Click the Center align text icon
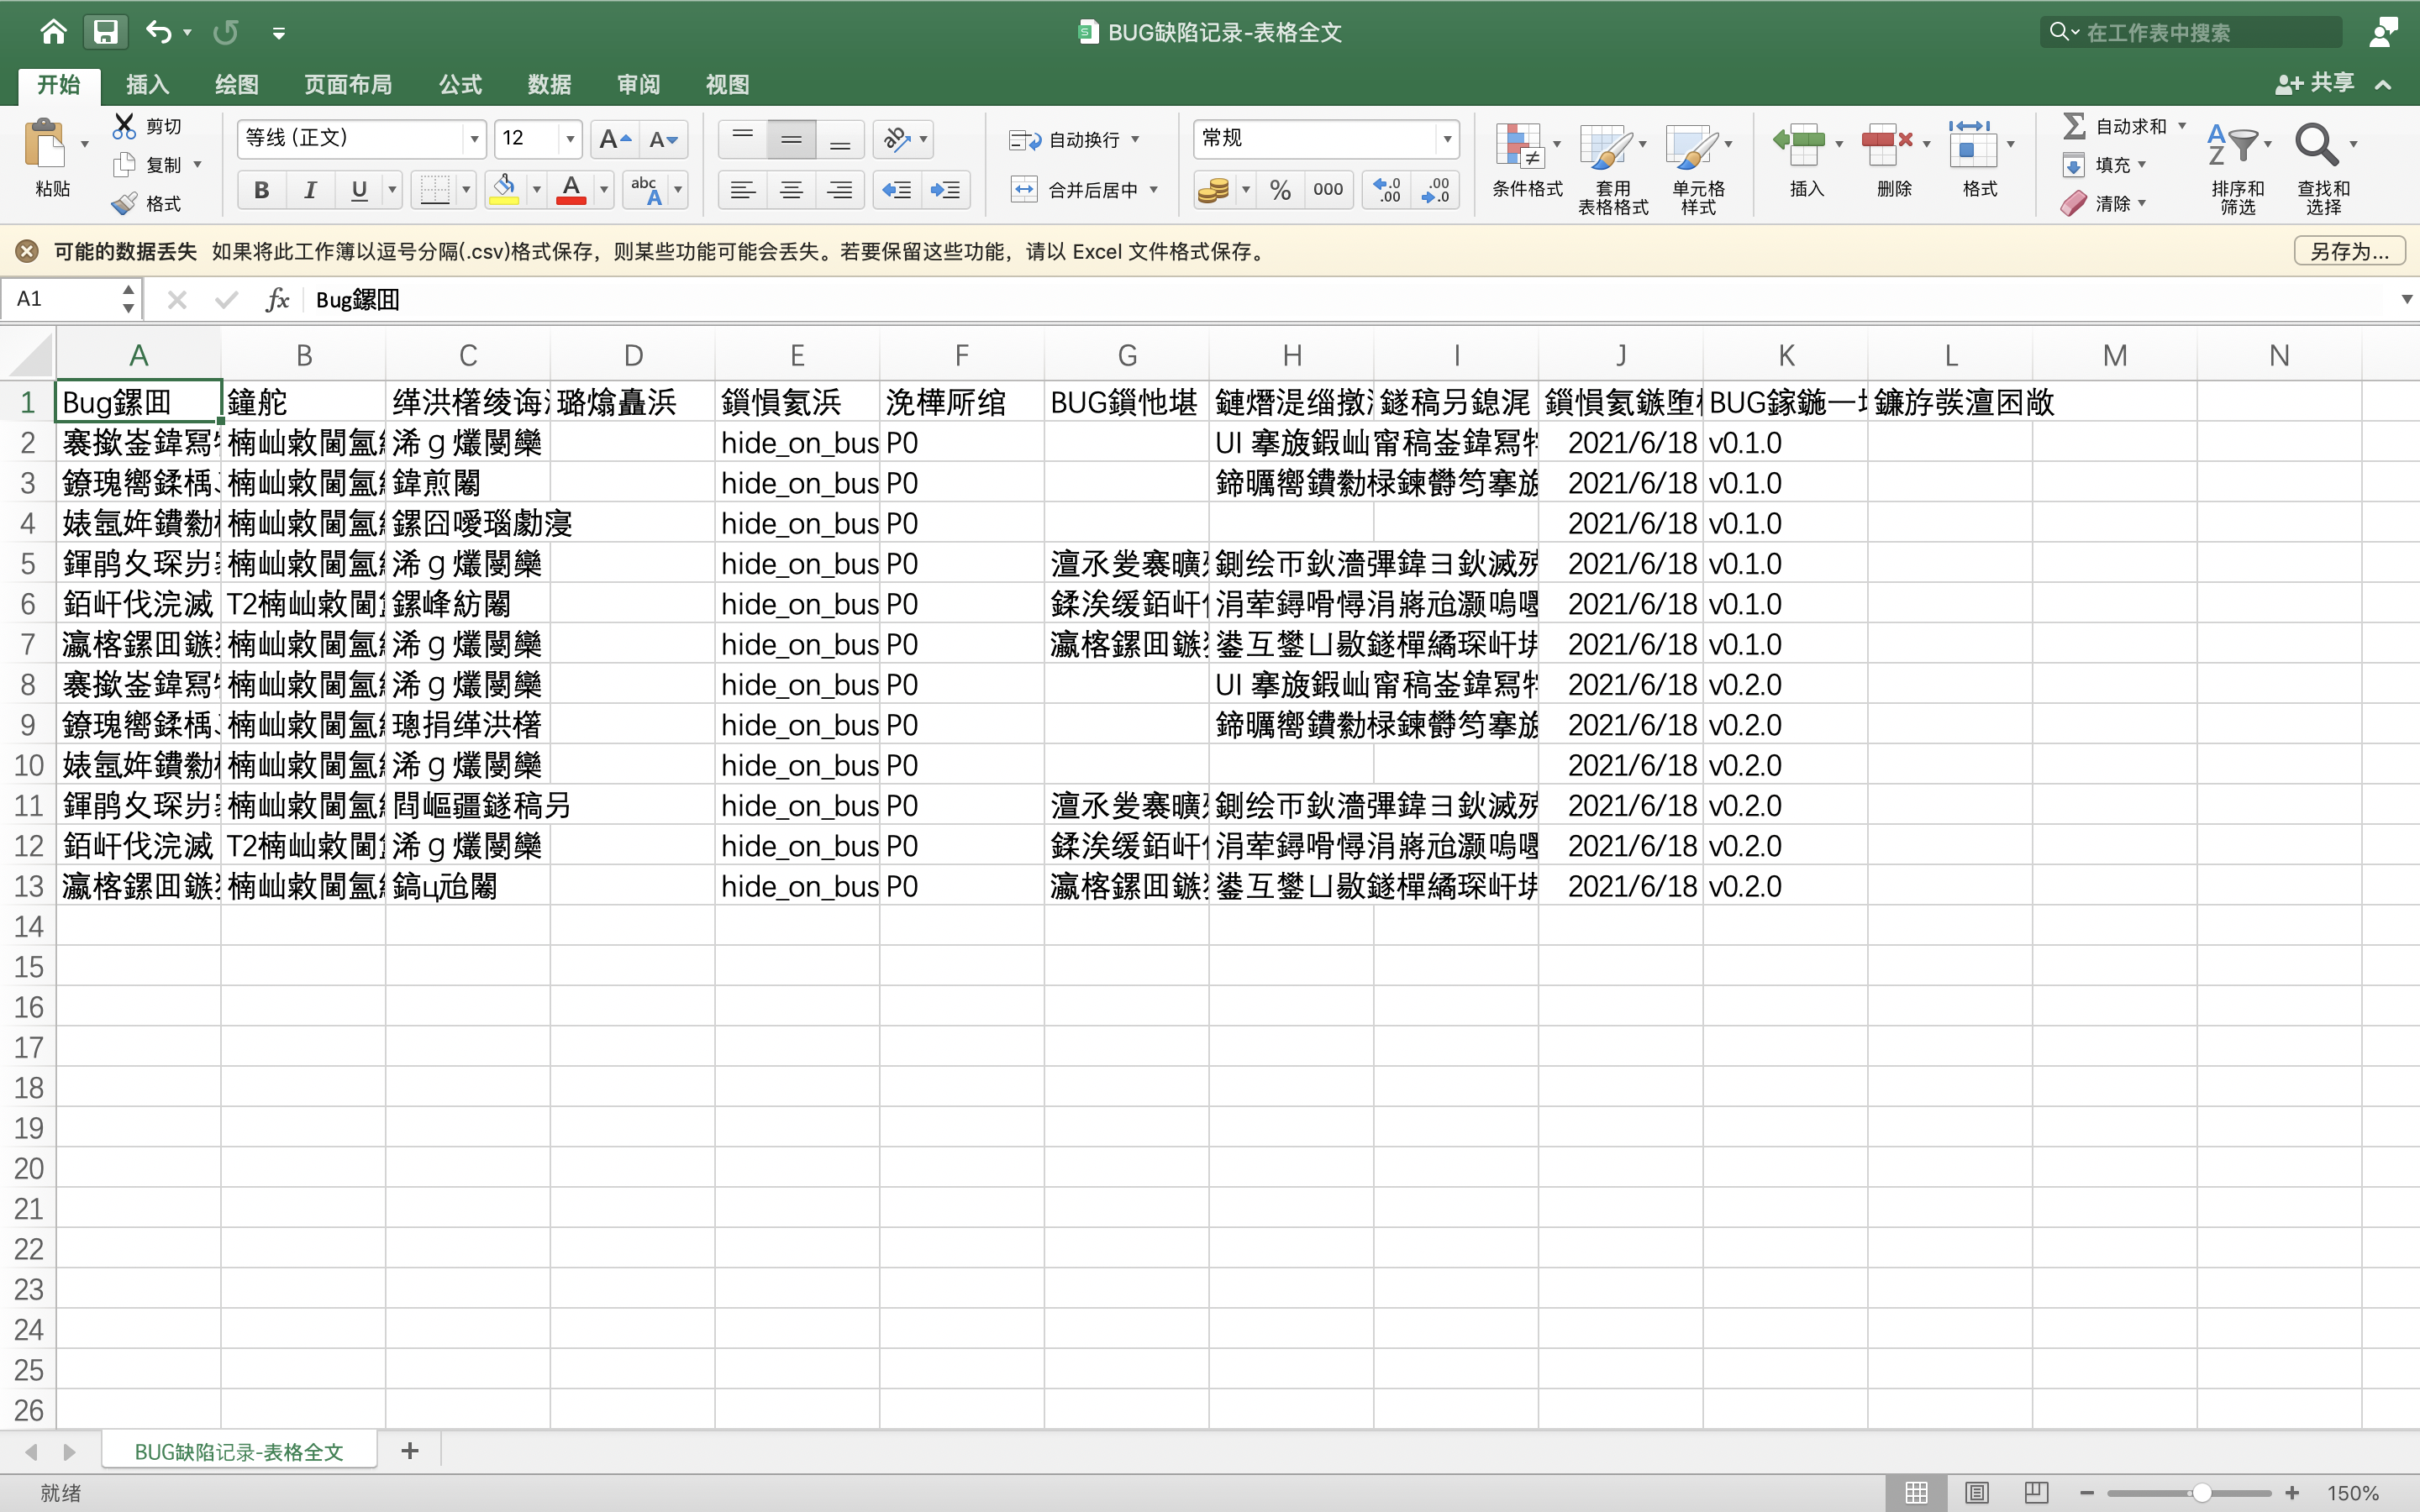 [791, 190]
